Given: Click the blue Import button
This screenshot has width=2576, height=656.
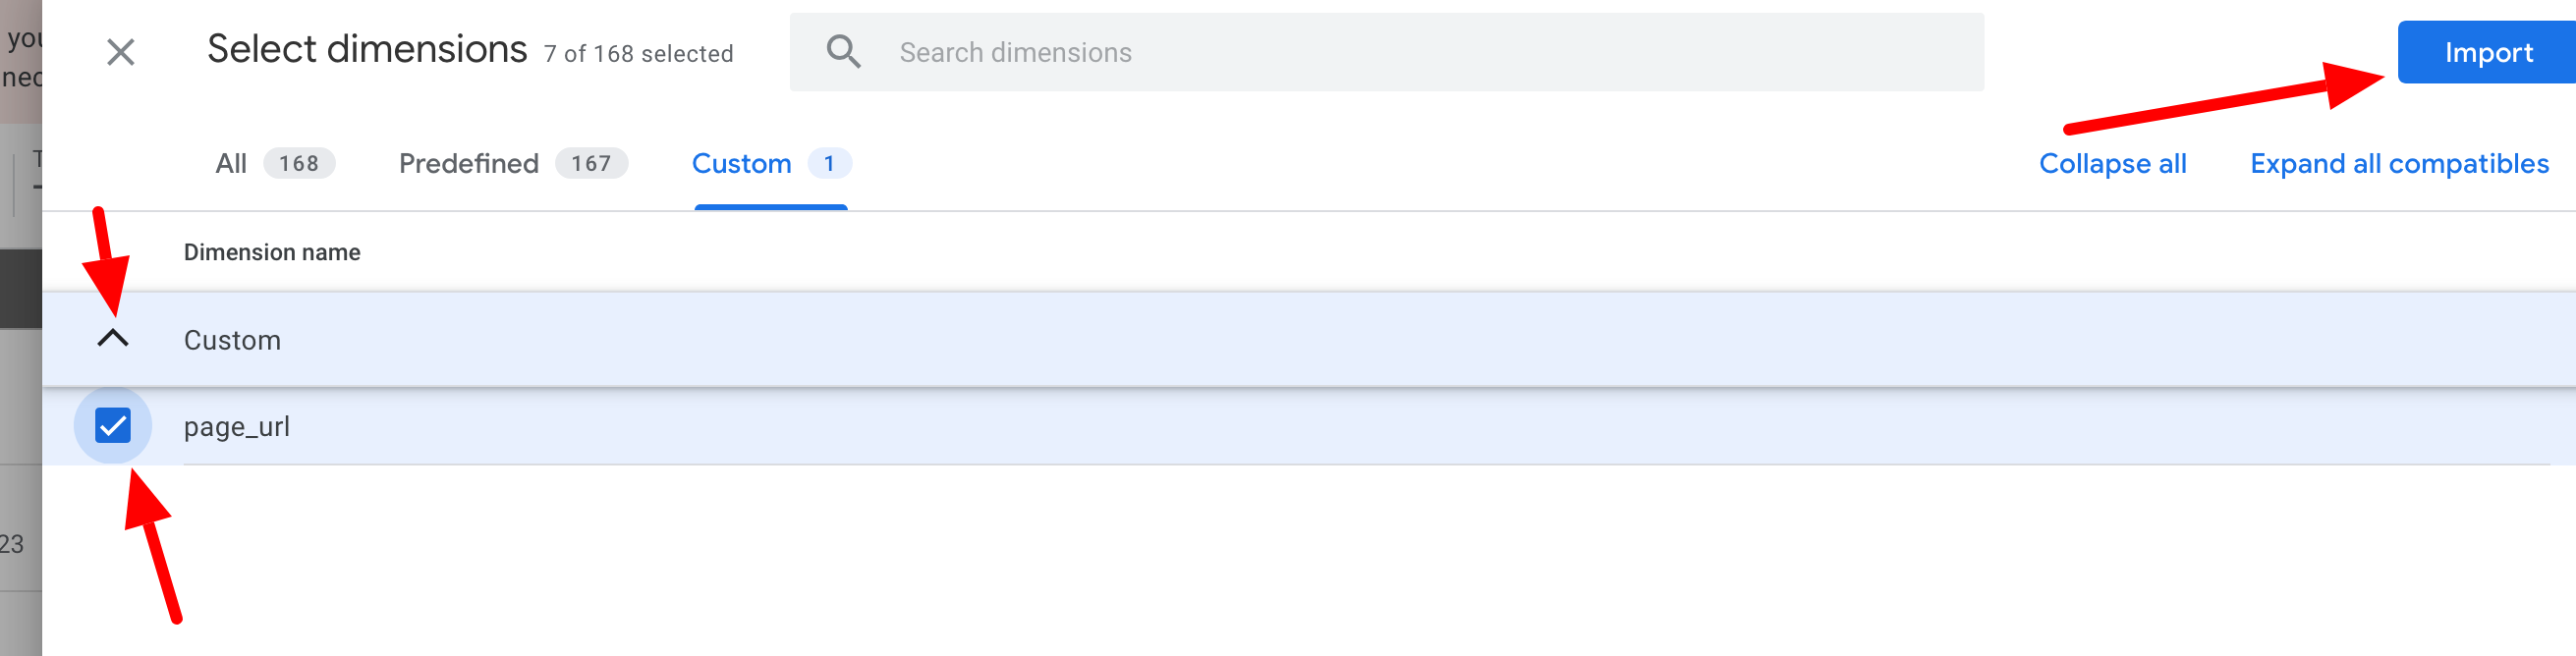Looking at the screenshot, I should [2487, 52].
